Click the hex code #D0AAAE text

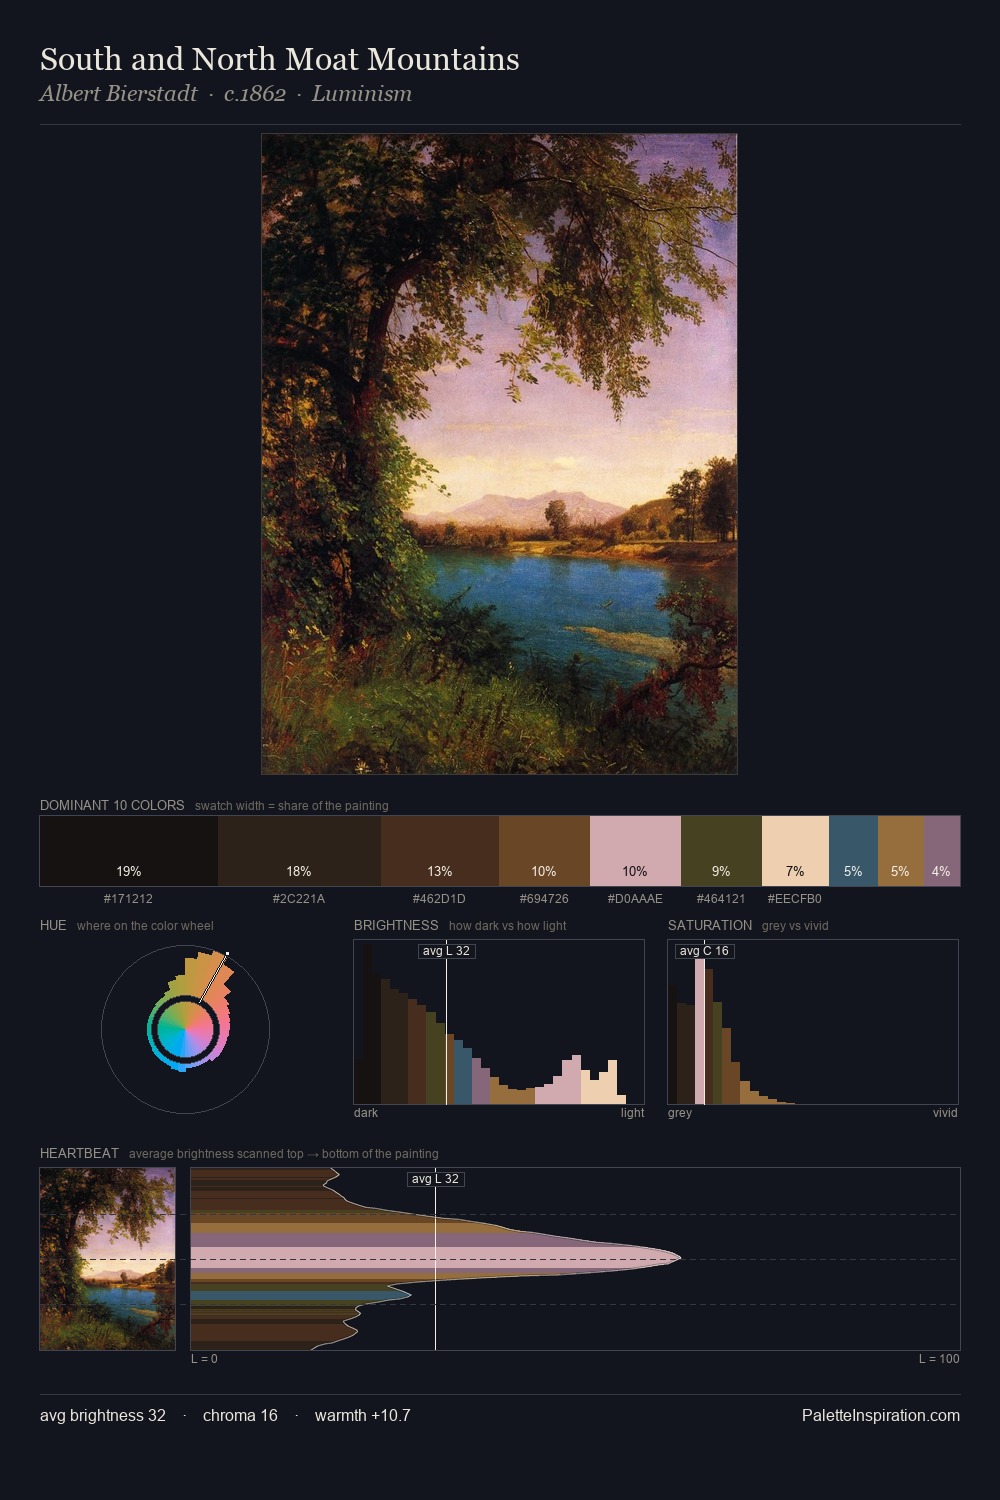point(635,899)
